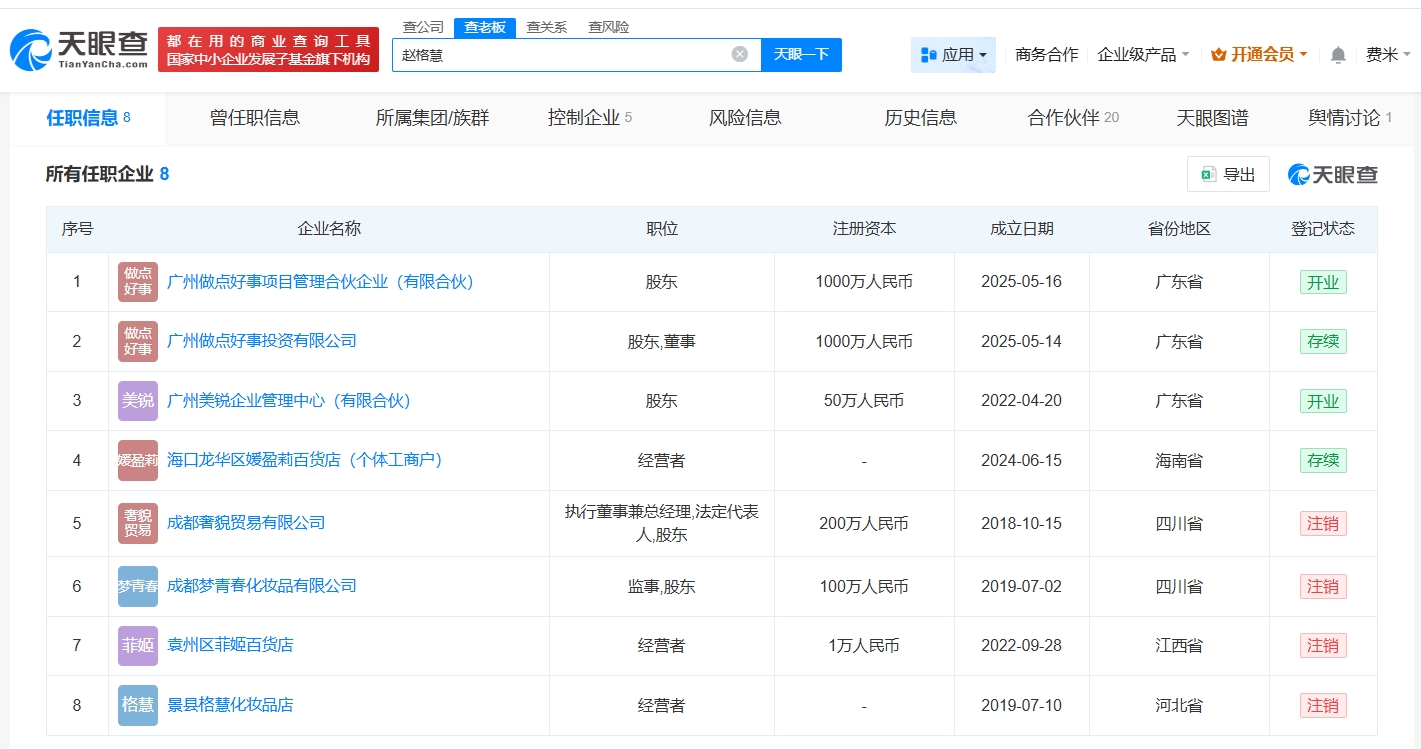Open the 风险信息 tab
The image size is (1421, 749).
click(x=745, y=118)
